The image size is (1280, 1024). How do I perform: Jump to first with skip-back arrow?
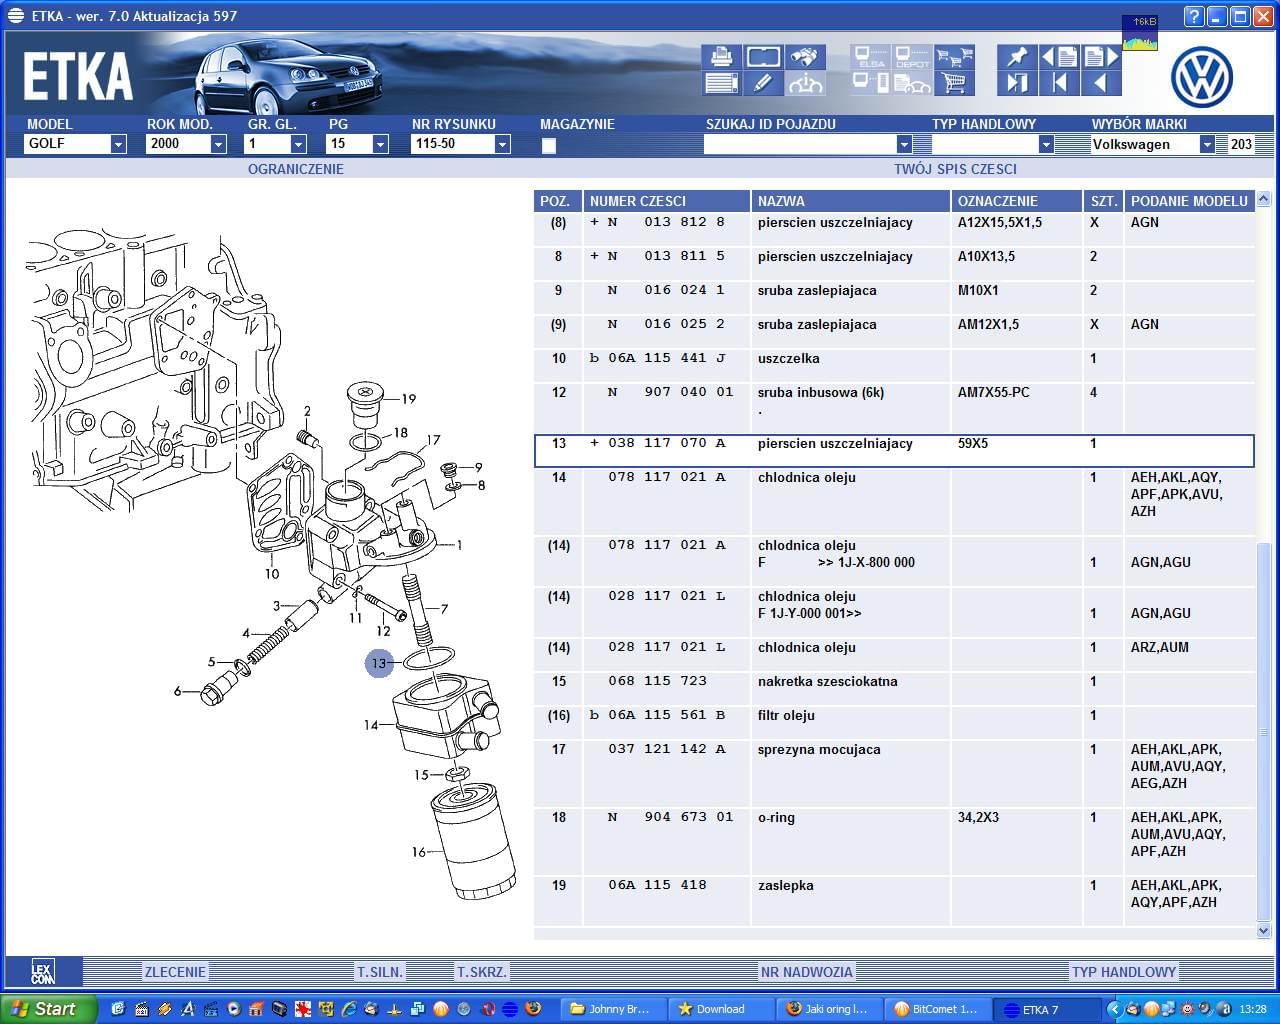click(x=1059, y=83)
